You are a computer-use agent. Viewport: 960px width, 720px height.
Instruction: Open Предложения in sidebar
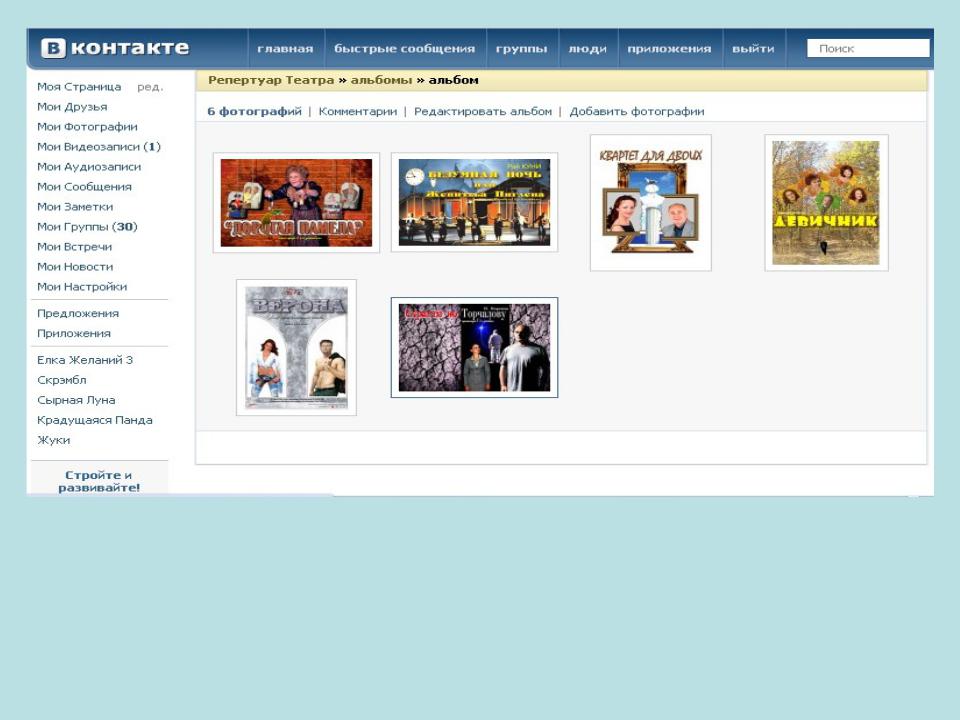78,313
